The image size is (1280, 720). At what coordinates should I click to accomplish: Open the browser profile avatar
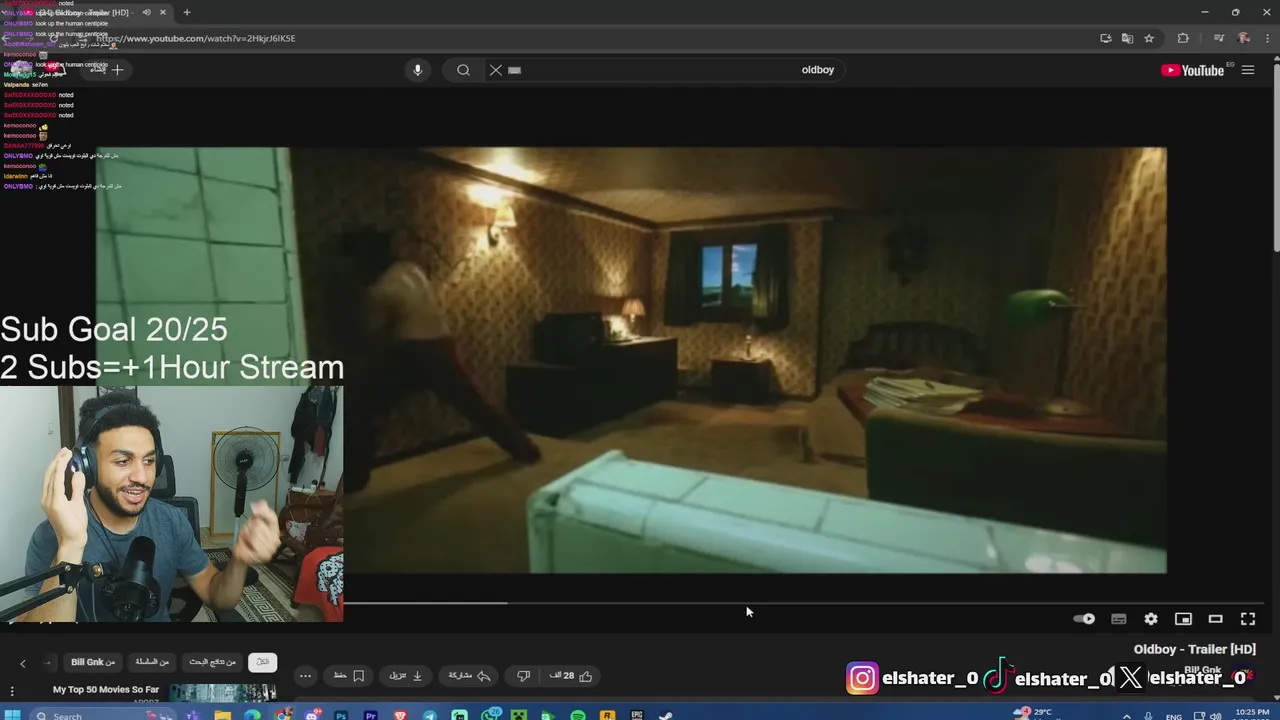tap(1243, 38)
